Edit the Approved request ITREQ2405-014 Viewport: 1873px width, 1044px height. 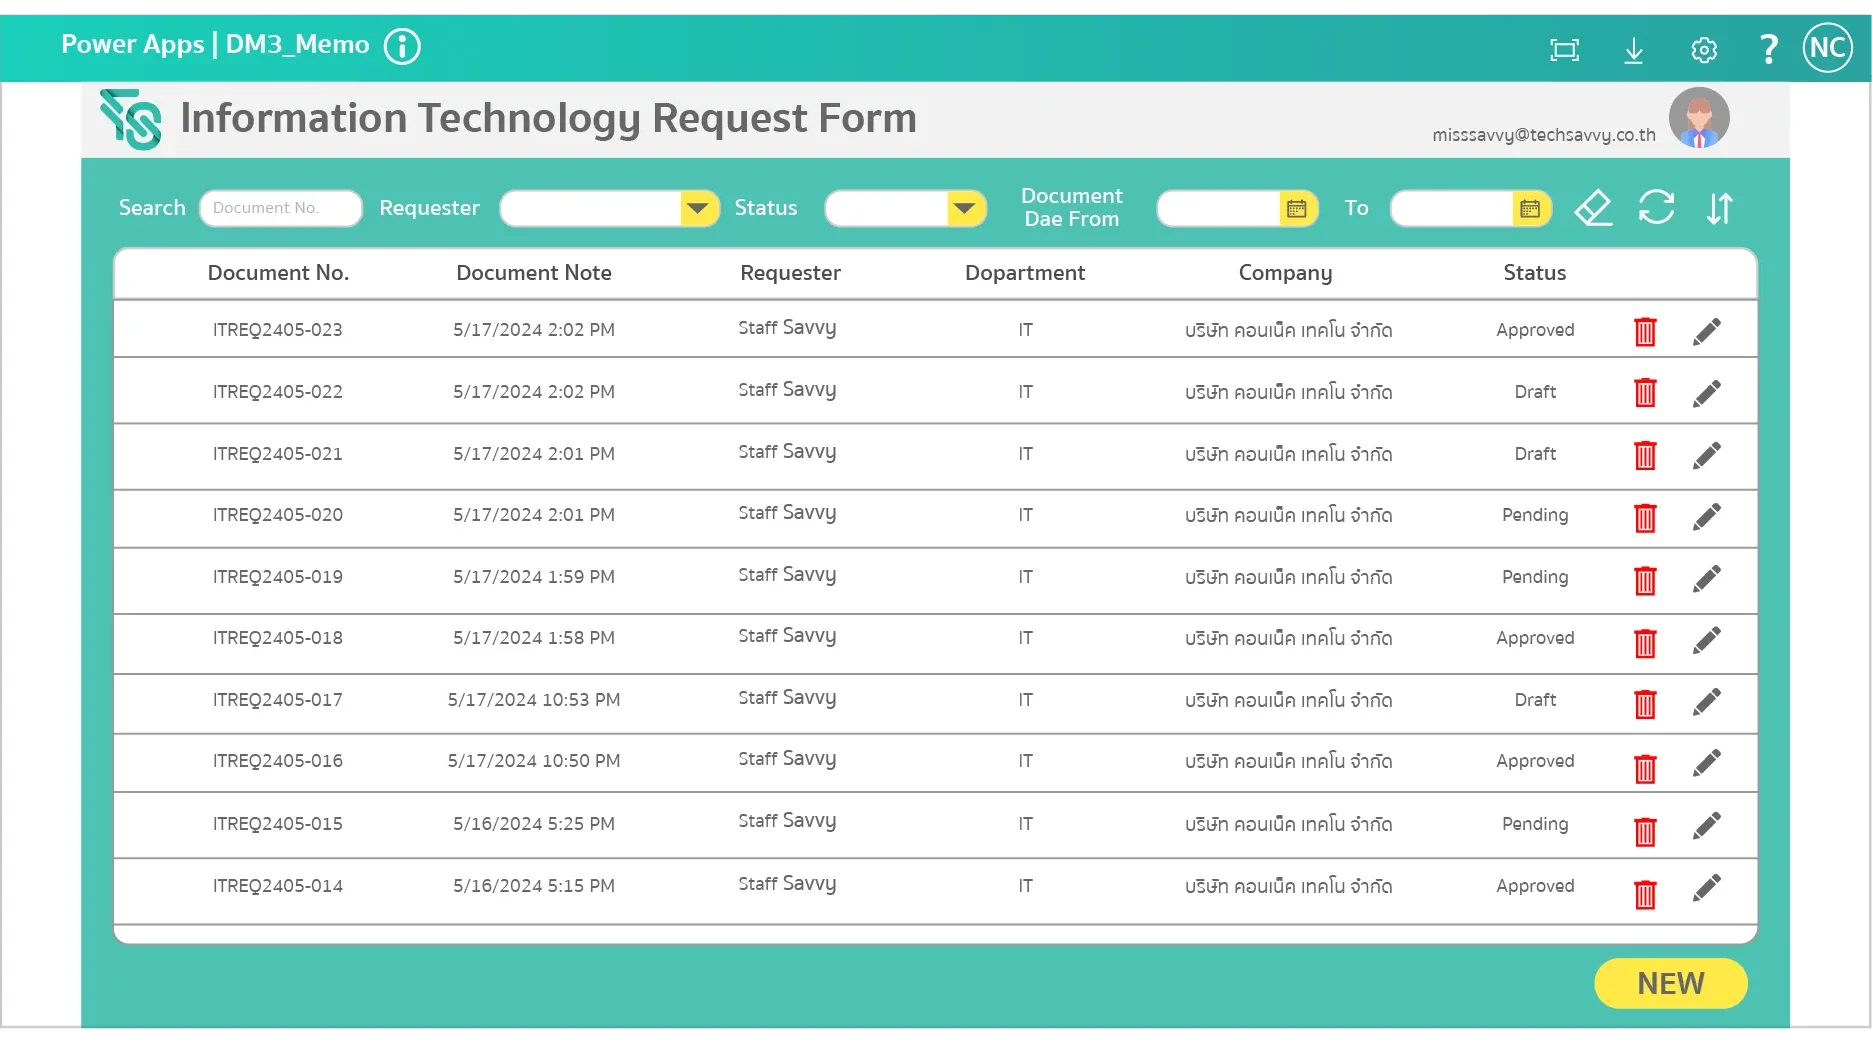click(1707, 886)
